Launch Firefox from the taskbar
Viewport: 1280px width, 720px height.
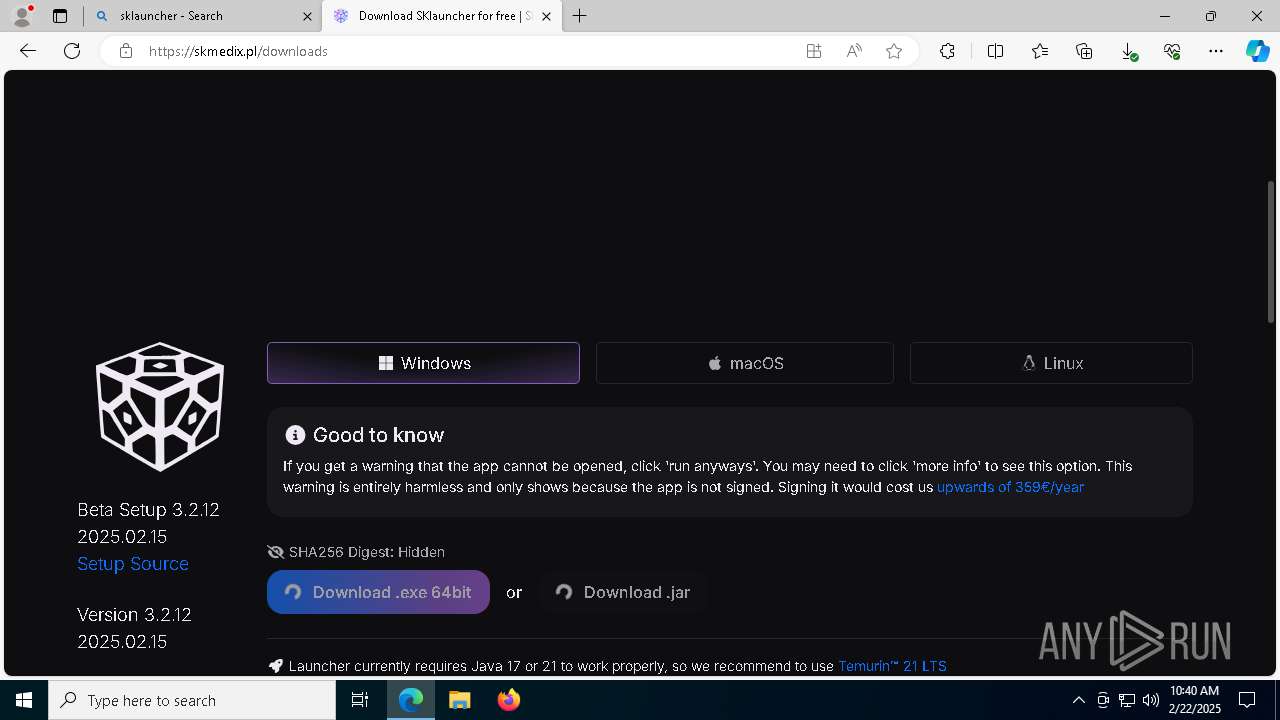click(509, 700)
